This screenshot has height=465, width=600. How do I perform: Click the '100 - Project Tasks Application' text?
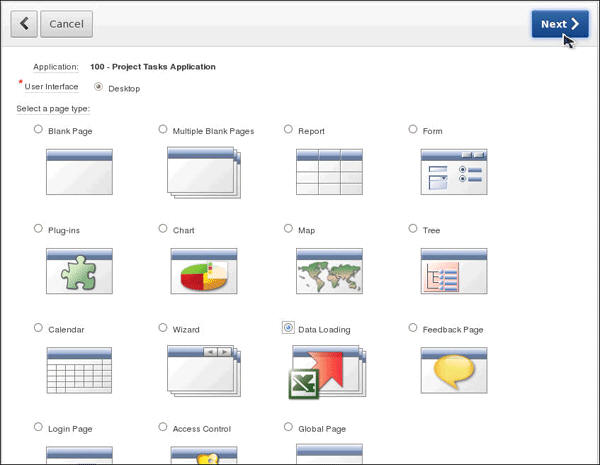pyautogui.click(x=153, y=67)
